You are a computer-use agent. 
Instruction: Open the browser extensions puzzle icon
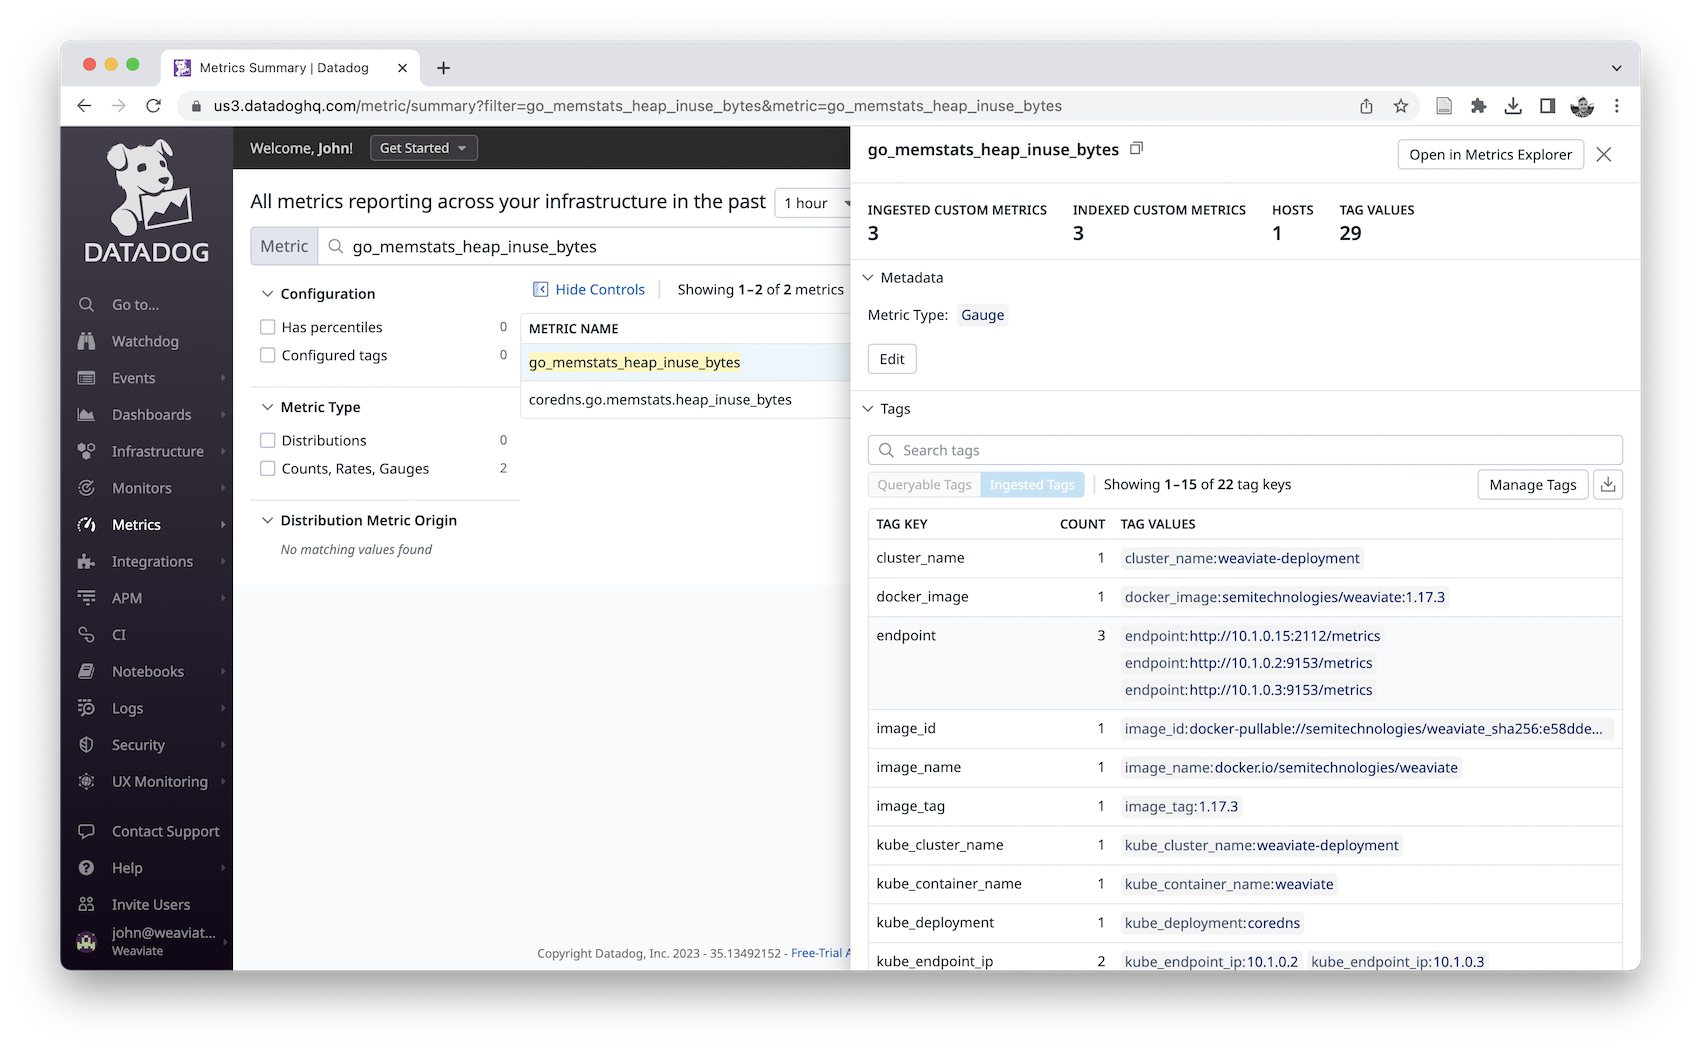tap(1478, 106)
